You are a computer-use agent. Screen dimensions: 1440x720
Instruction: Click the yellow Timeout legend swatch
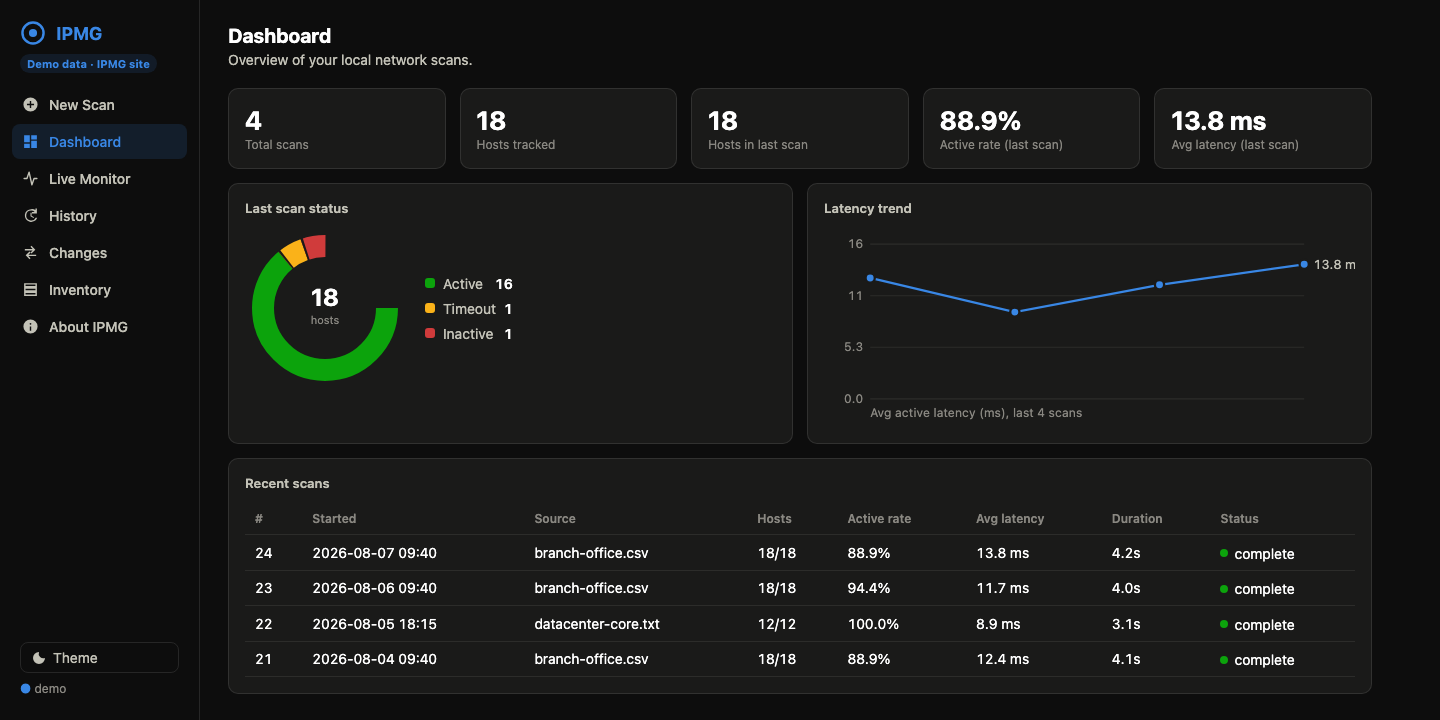pyautogui.click(x=430, y=309)
